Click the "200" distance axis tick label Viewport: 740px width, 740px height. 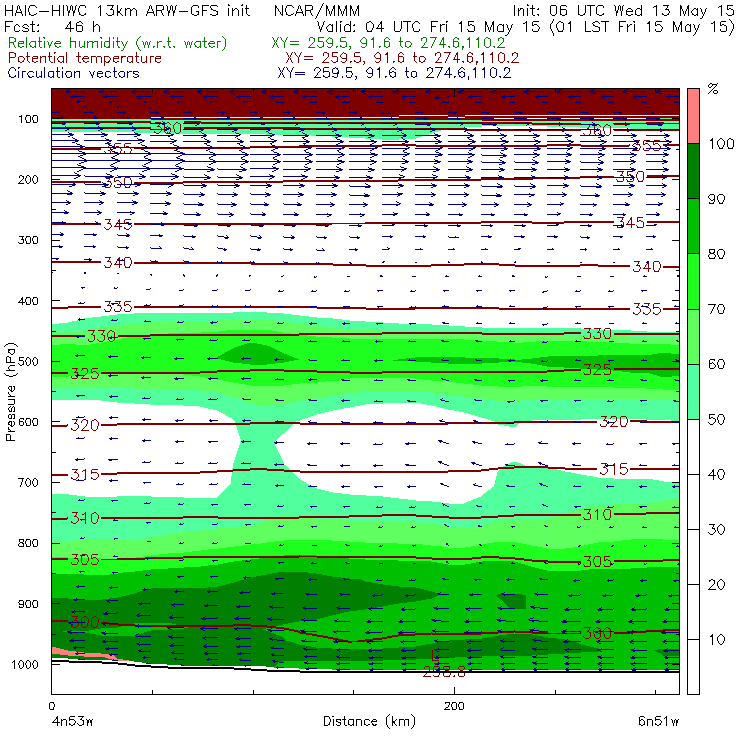click(x=454, y=706)
